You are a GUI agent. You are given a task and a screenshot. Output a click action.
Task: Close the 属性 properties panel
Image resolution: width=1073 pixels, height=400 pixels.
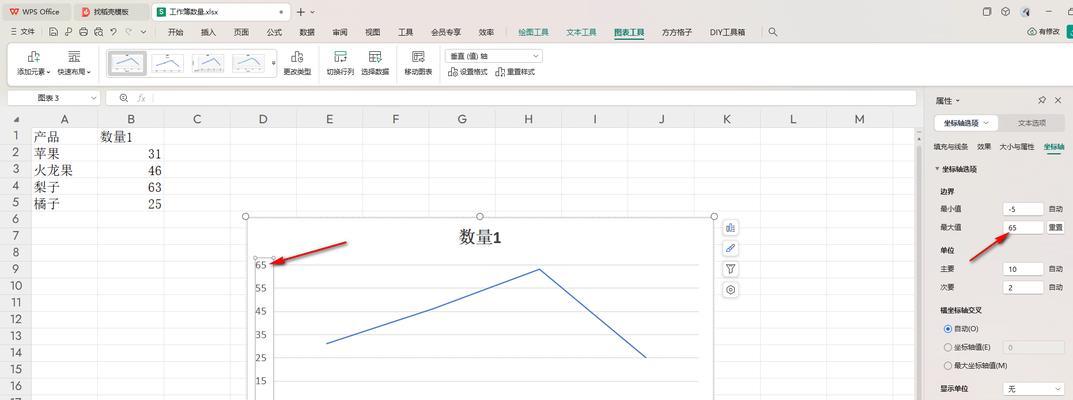tap(1058, 101)
